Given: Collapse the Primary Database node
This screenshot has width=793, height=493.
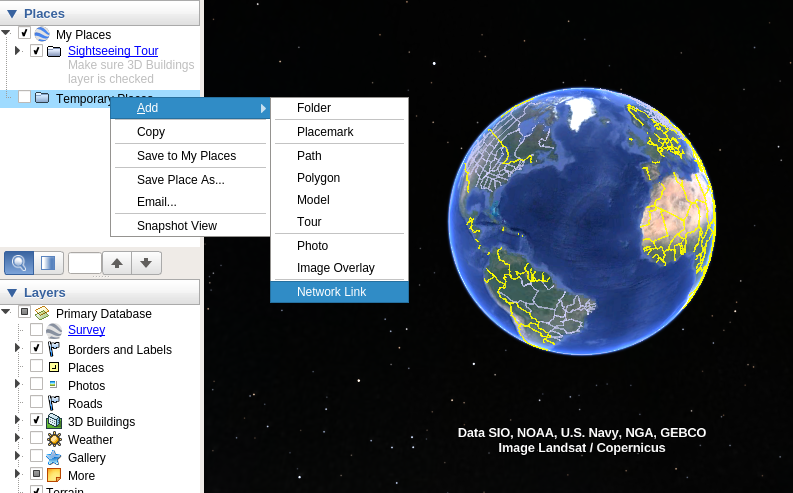Looking at the screenshot, I should (x=6, y=312).
